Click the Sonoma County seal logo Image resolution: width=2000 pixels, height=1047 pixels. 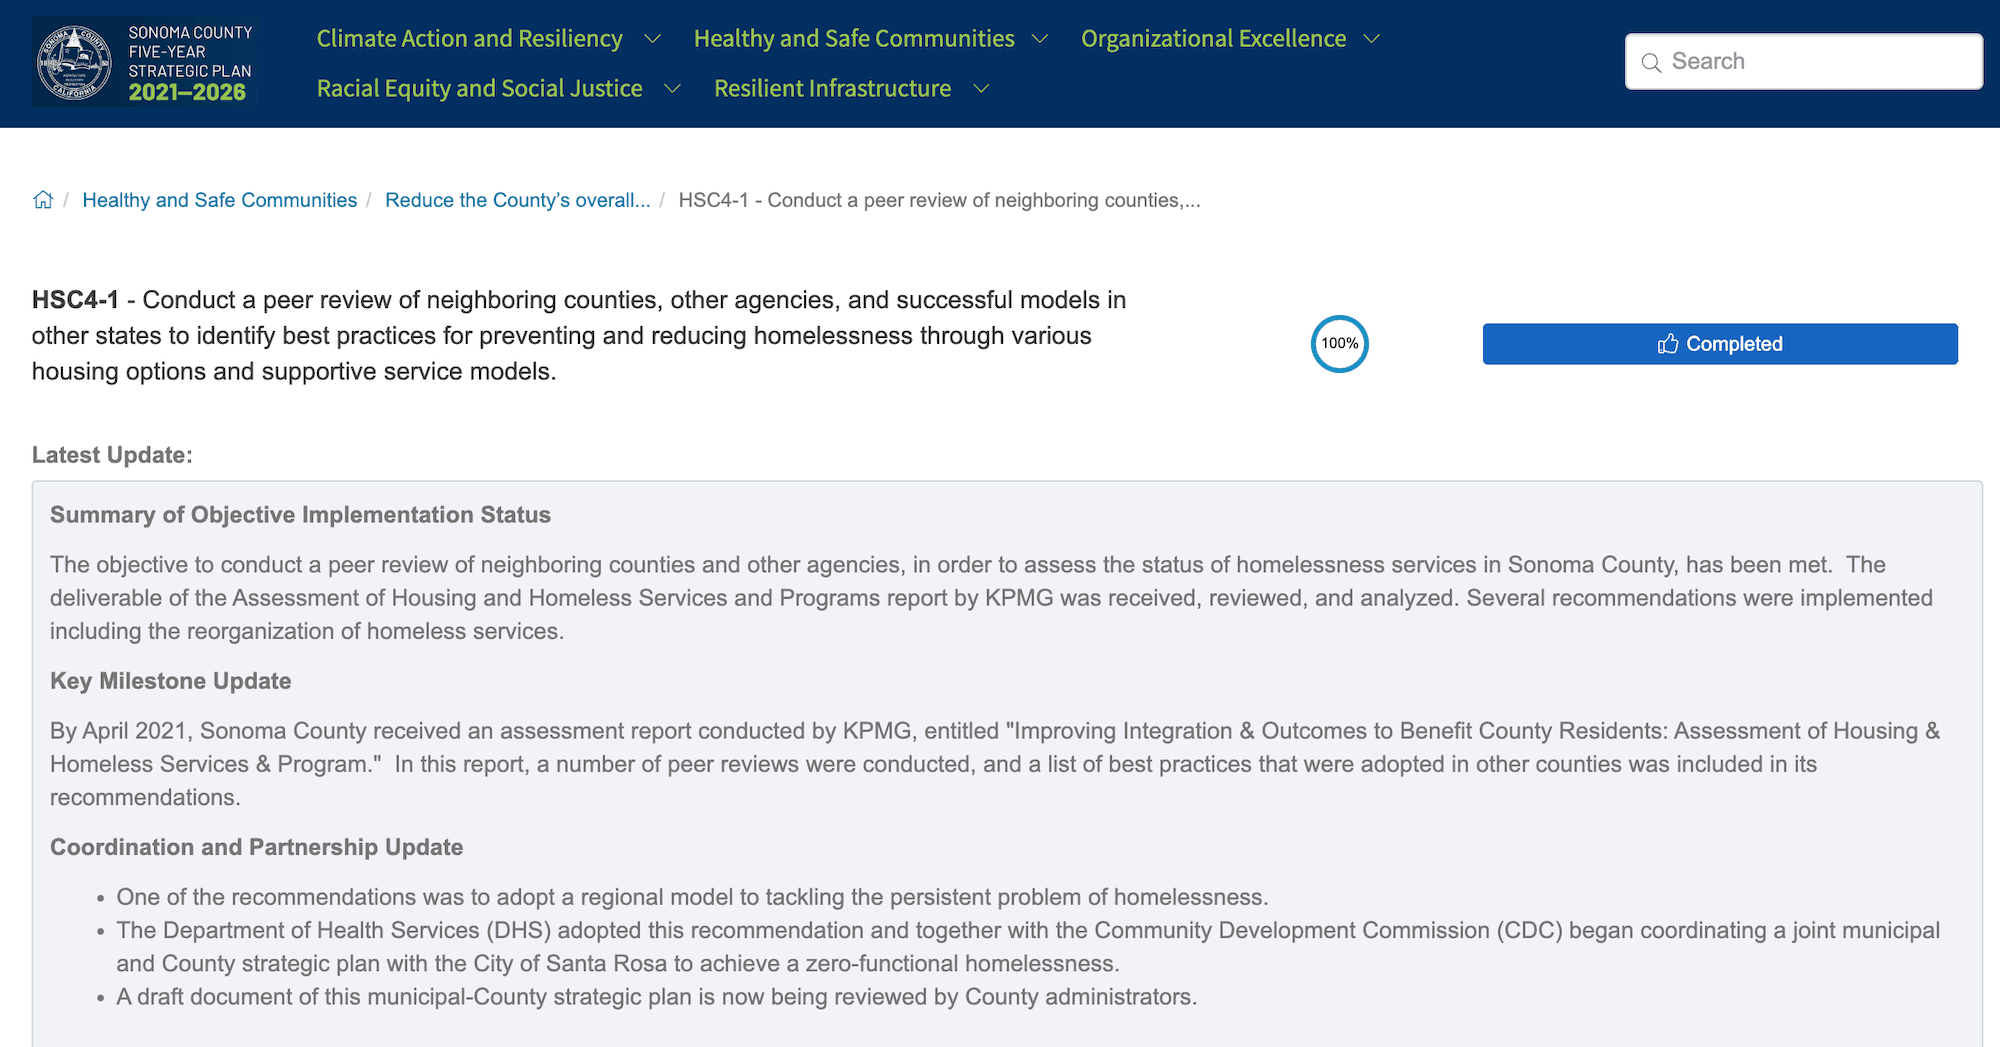coord(74,62)
